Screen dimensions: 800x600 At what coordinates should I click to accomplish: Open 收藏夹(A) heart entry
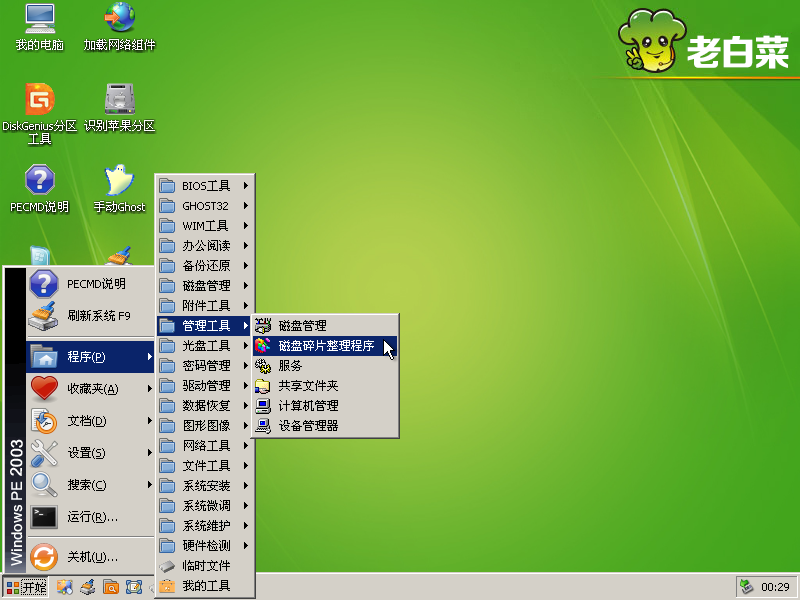(x=90, y=389)
